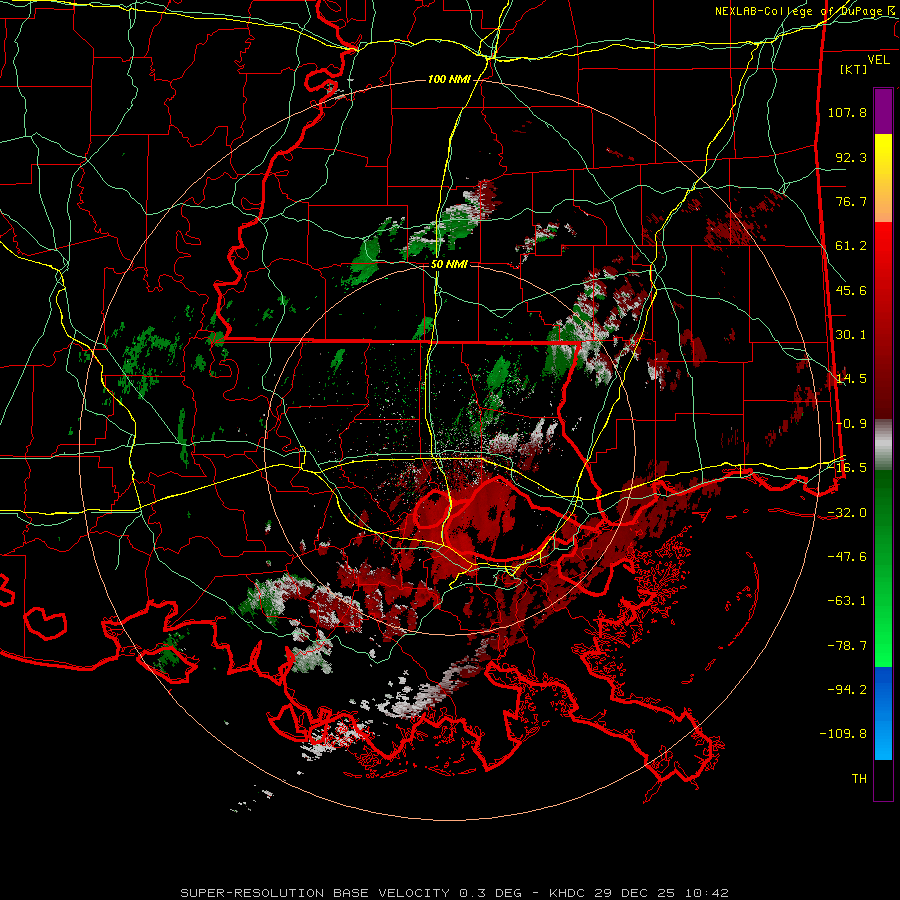
Task: Click the -0.9 value on velocity scale
Action: [x=851, y=424]
